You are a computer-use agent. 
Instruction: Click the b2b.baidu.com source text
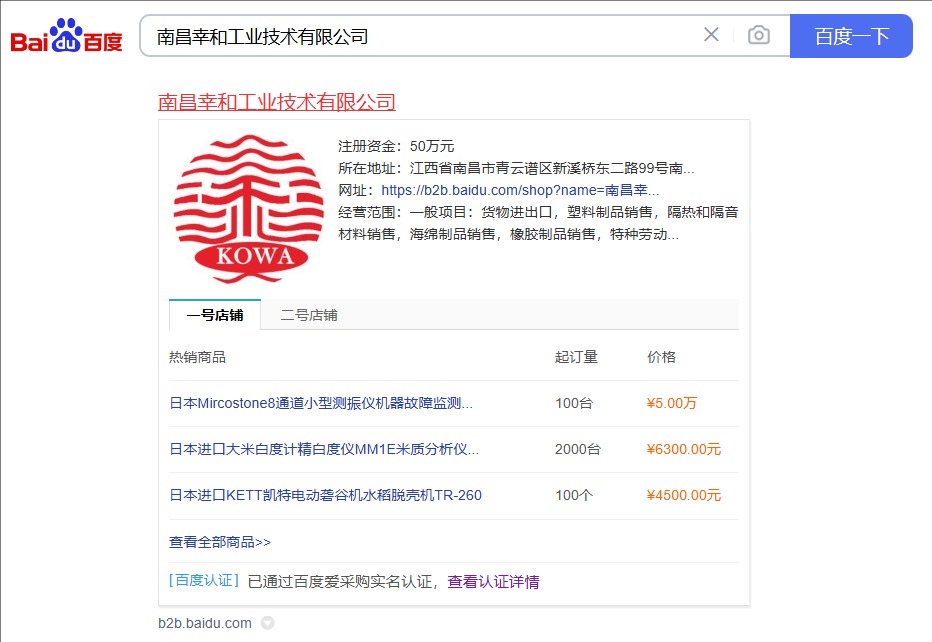pyautogui.click(x=205, y=623)
